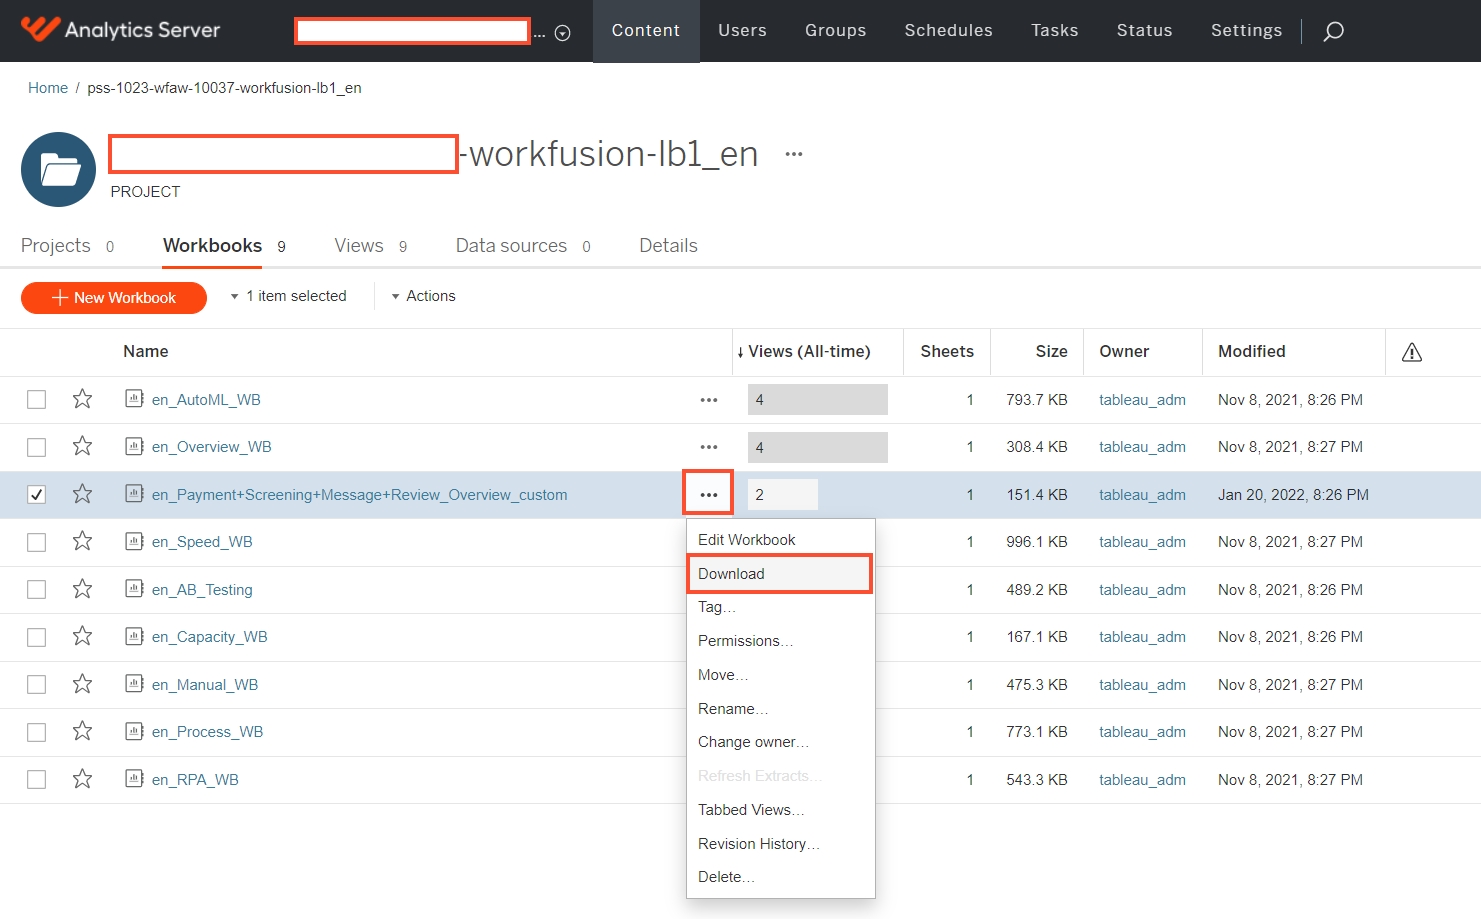The height and width of the screenshot is (919, 1481).
Task: Click the workbook icon beside en_AutoML_WB
Action: tap(134, 398)
